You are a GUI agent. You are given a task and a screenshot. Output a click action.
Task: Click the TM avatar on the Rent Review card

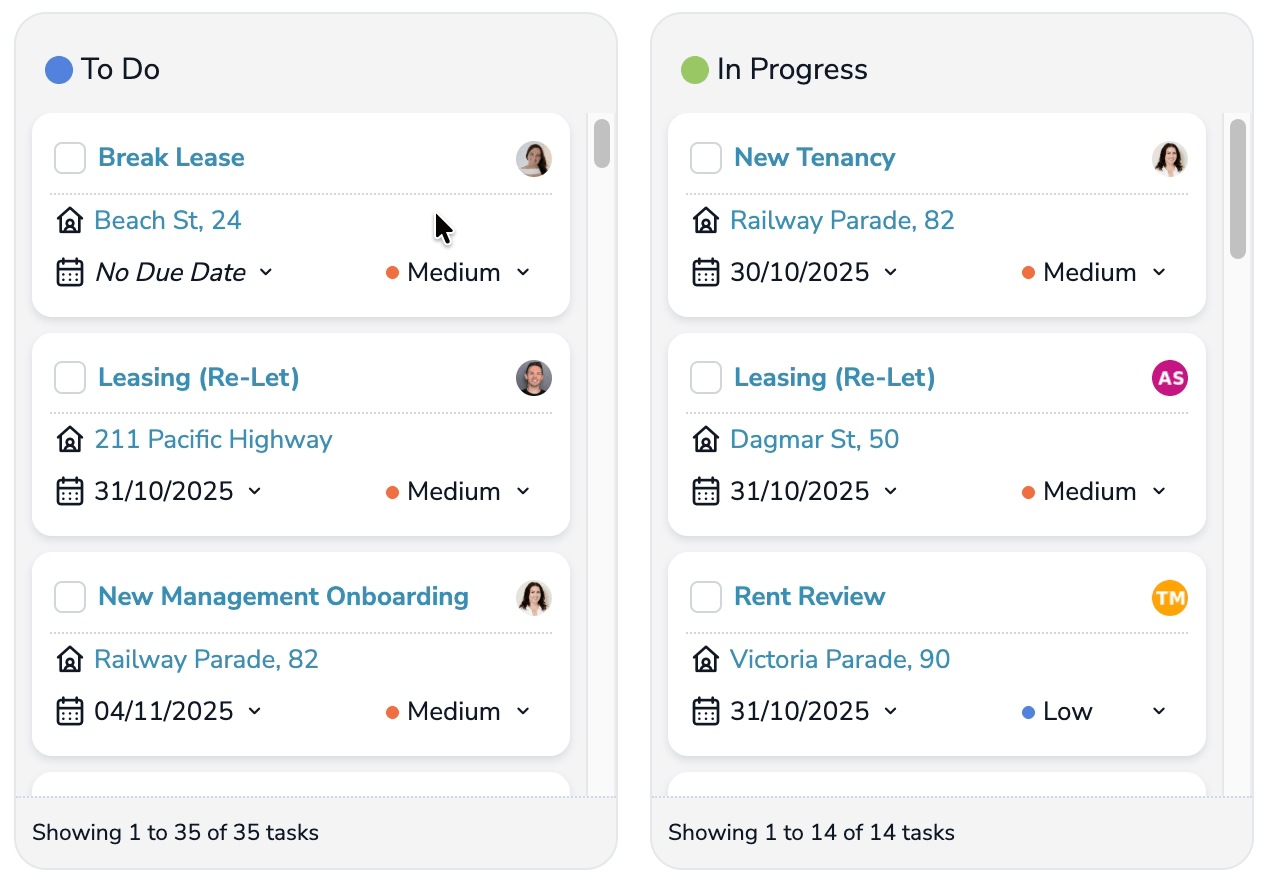coord(1169,597)
